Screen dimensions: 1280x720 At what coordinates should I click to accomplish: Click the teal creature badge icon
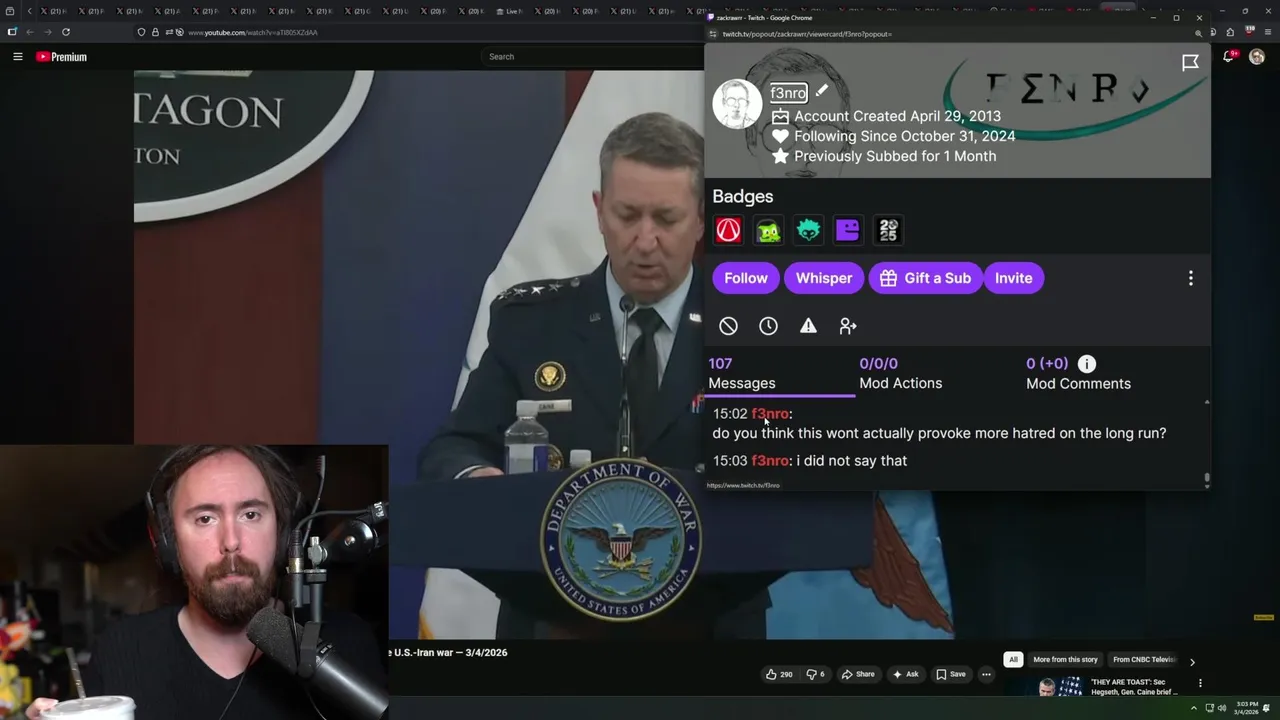[808, 230]
